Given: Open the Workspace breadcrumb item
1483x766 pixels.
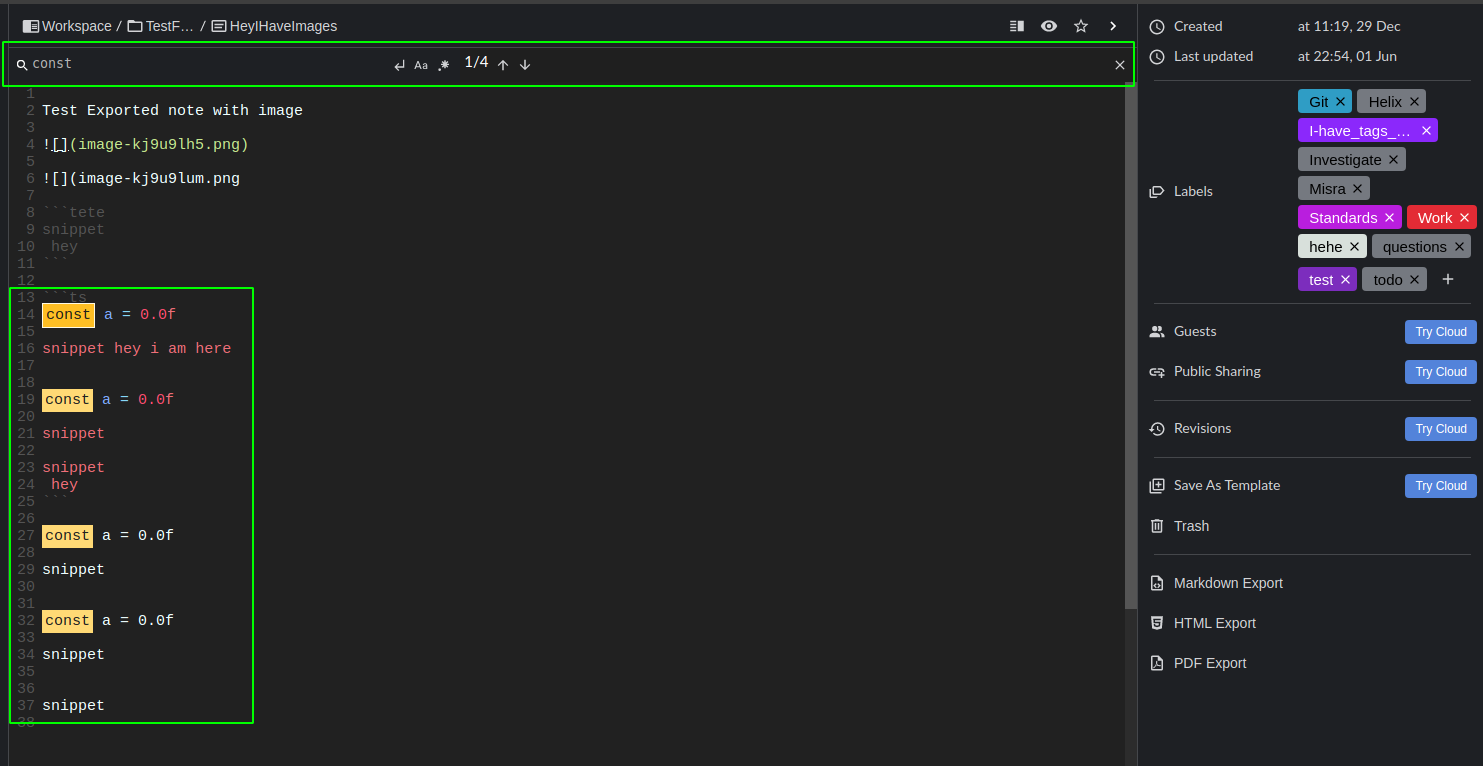Looking at the screenshot, I should (74, 26).
